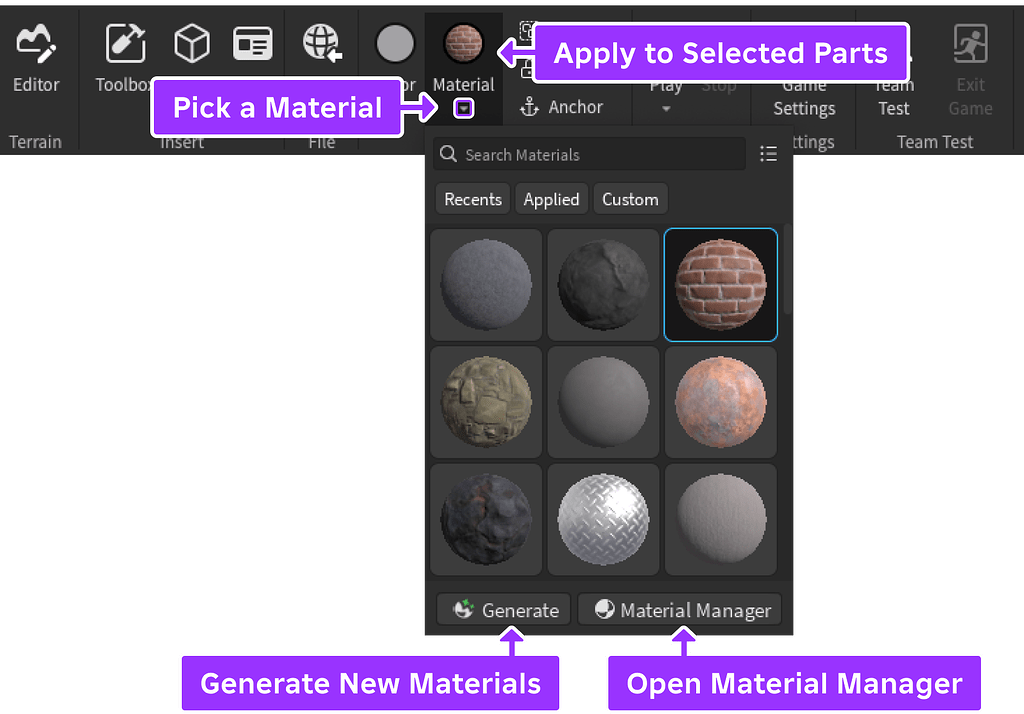This screenshot has width=1024, height=714.
Task: Open the Toolbox
Action: pyautogui.click(x=124, y=44)
